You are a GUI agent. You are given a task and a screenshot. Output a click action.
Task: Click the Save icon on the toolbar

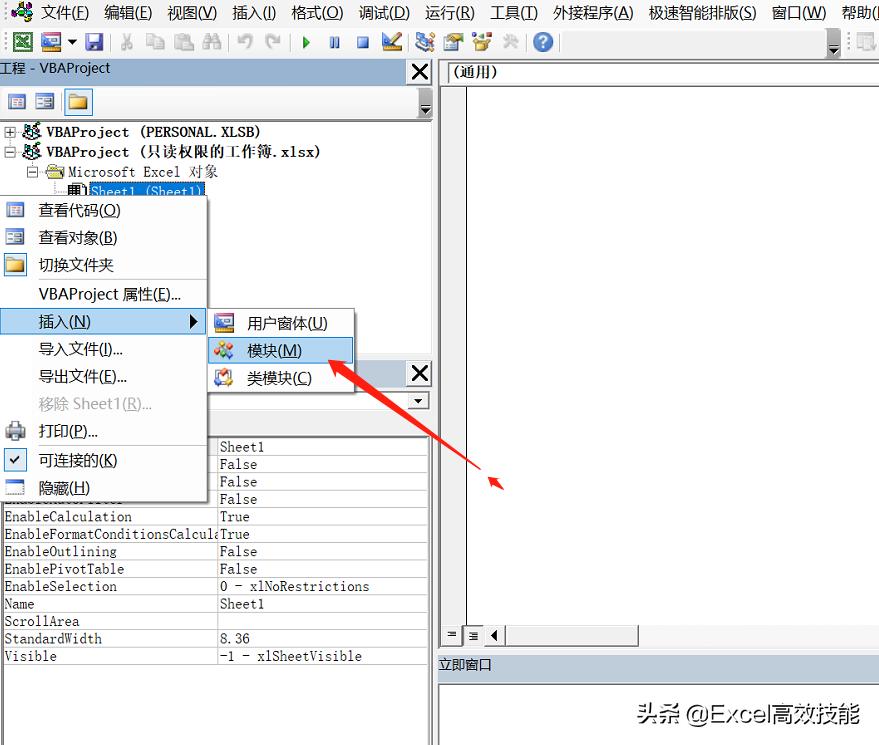[94, 42]
